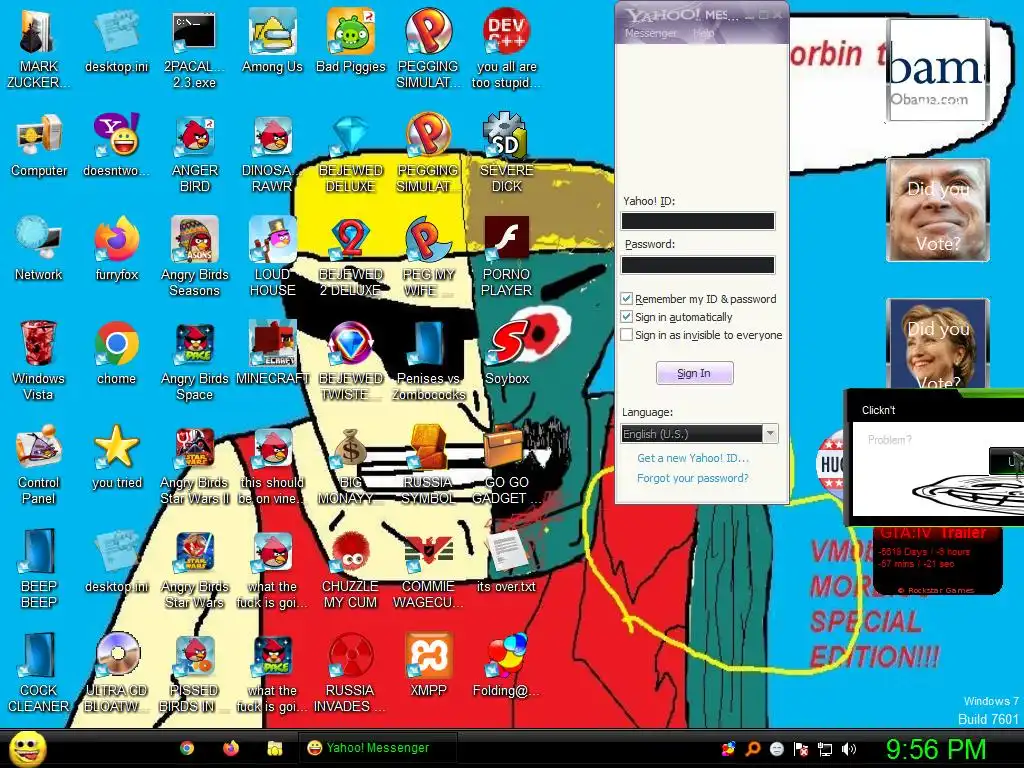
Task: Open the ULTRA CD BLOATW... disc icon
Action: coord(116,672)
